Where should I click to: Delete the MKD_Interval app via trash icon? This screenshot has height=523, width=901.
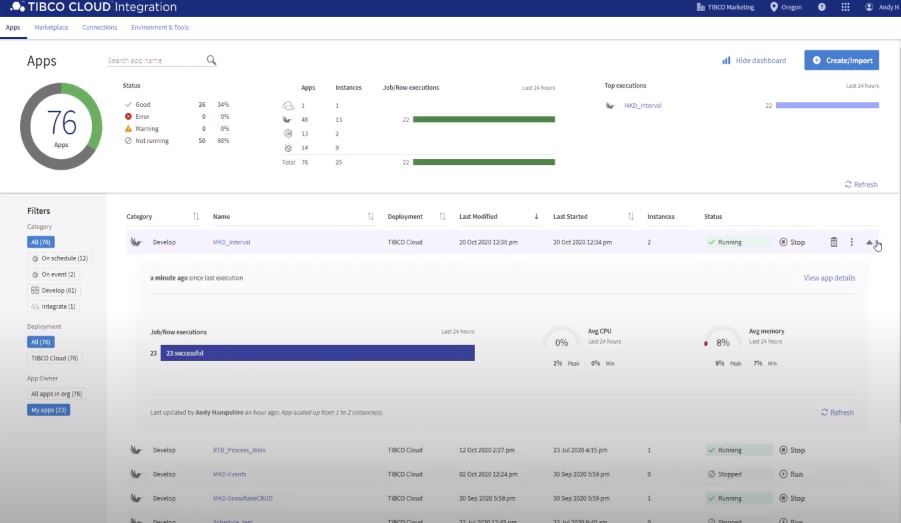(x=834, y=242)
